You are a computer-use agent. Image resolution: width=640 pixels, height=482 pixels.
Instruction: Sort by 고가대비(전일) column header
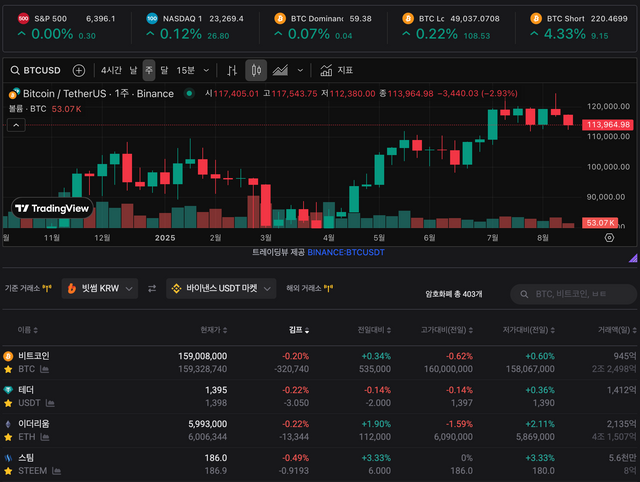coord(447,330)
